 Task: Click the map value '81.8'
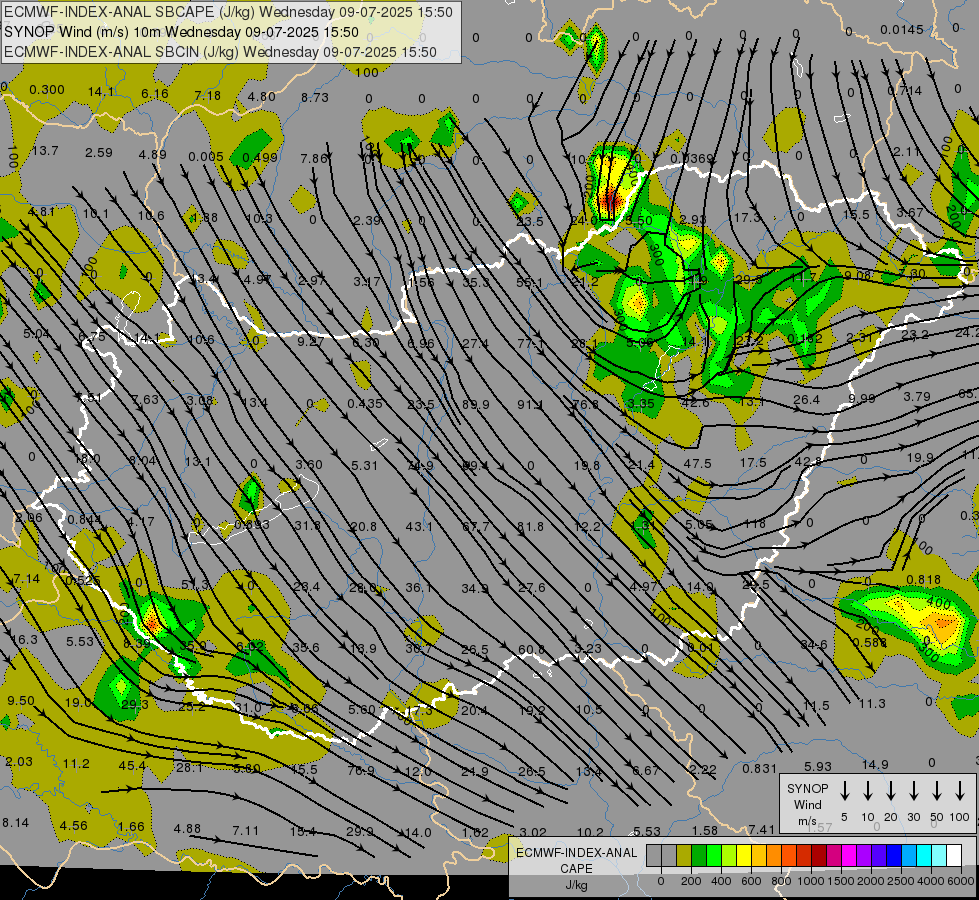[x=530, y=527]
